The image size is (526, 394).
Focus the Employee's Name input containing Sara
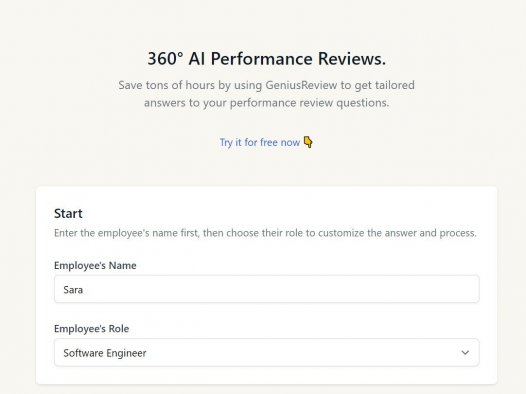[267, 289]
